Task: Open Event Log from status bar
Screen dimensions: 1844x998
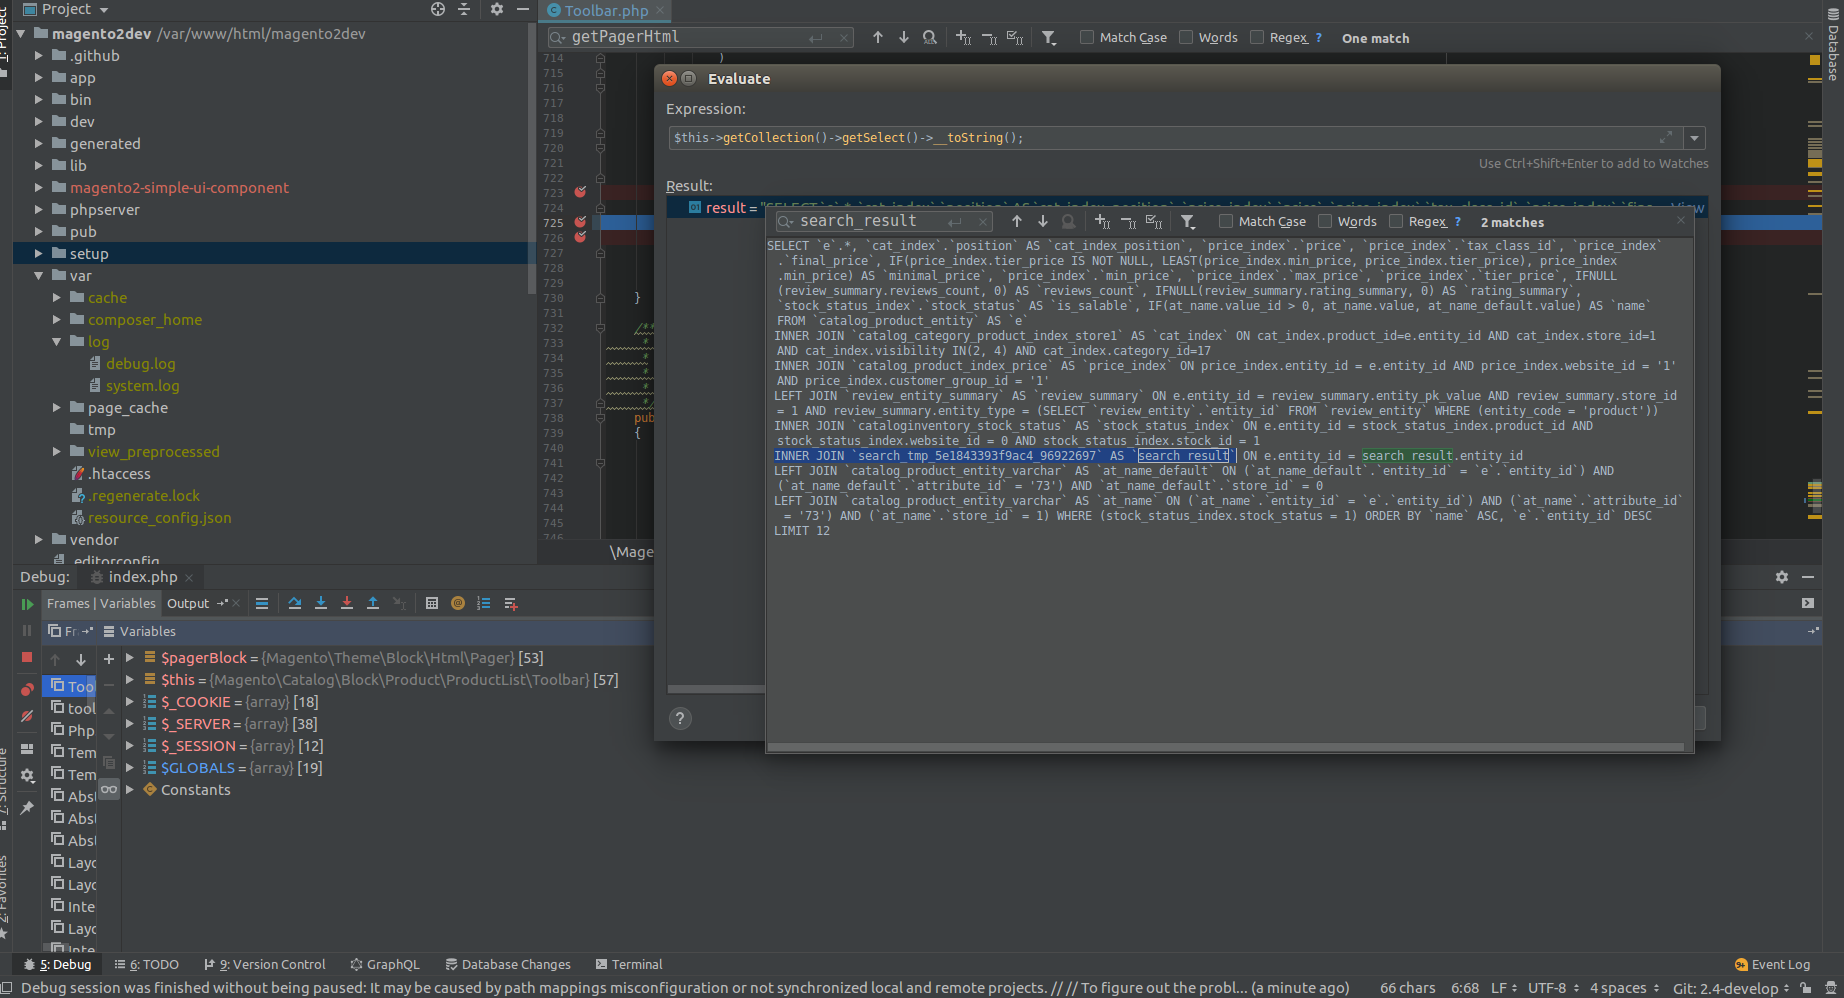Action: pyautogui.click(x=1772, y=964)
